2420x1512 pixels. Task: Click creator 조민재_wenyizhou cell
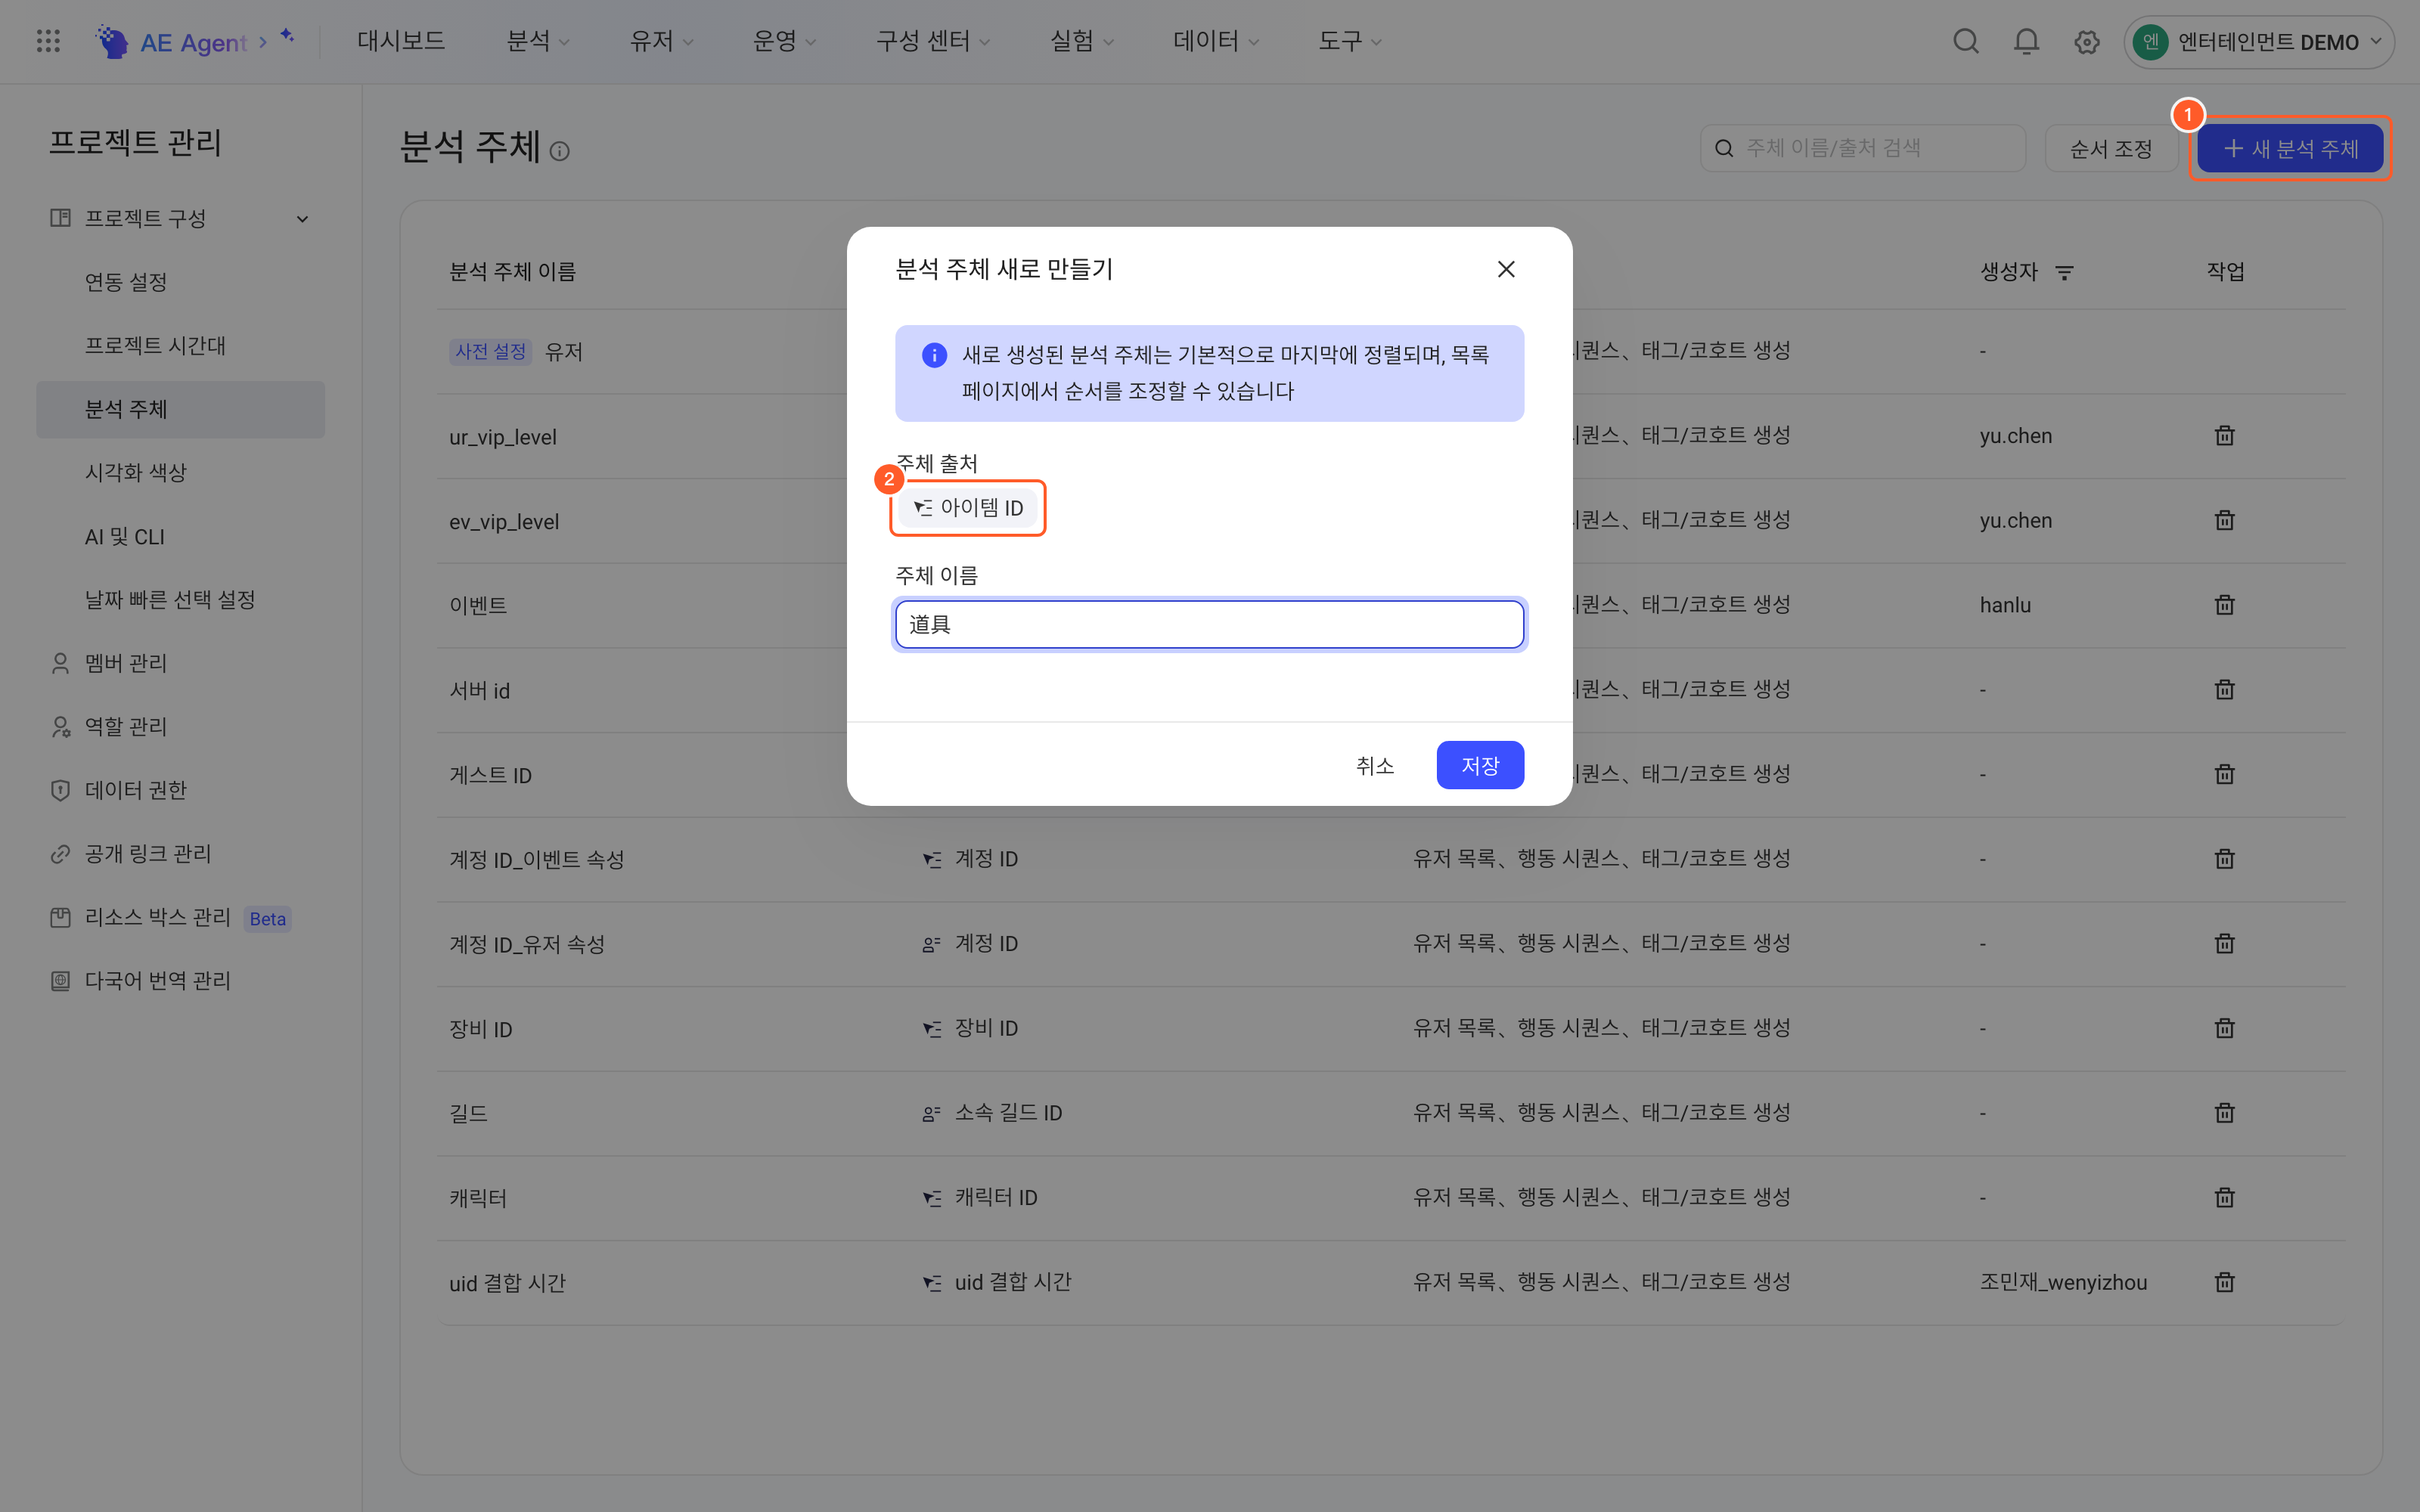2063,1282
